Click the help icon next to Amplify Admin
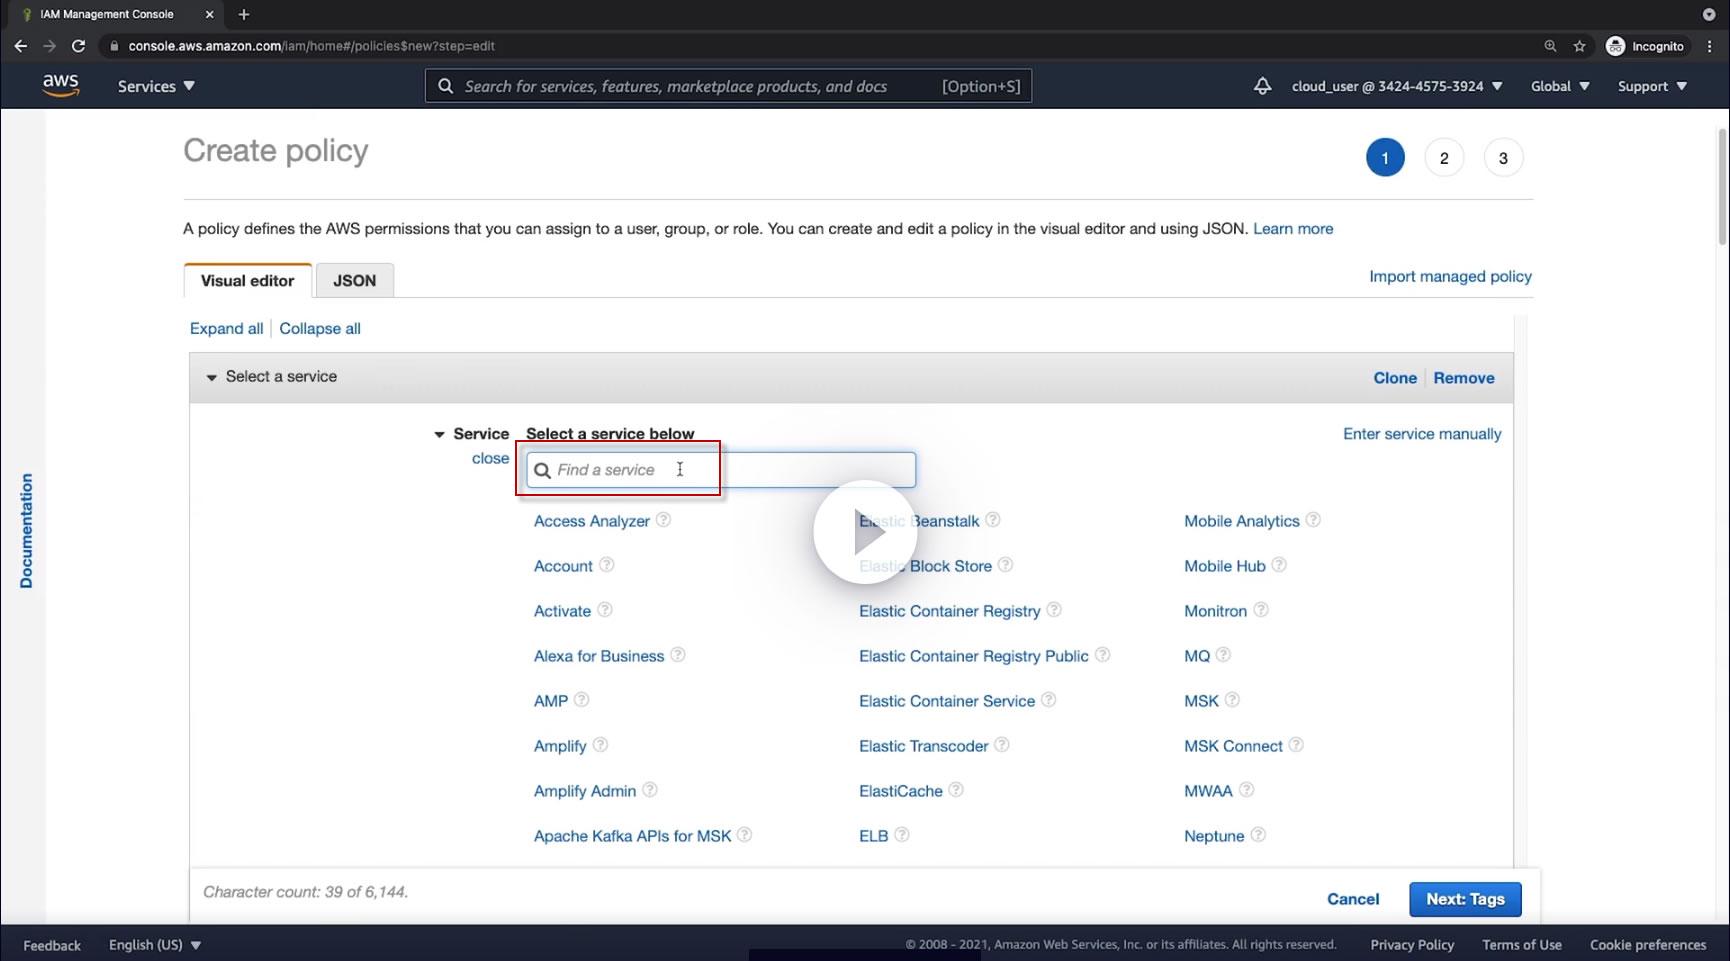 (x=649, y=790)
